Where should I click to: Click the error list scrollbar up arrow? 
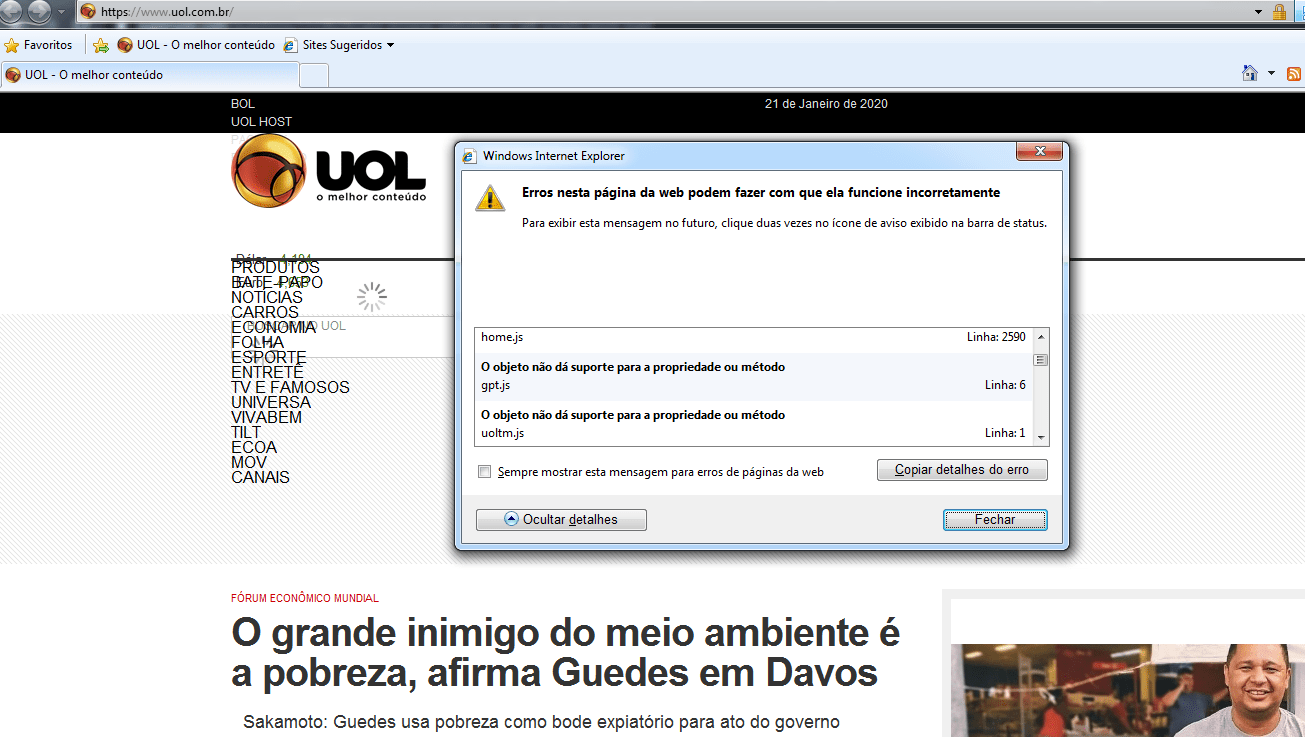coord(1041,337)
